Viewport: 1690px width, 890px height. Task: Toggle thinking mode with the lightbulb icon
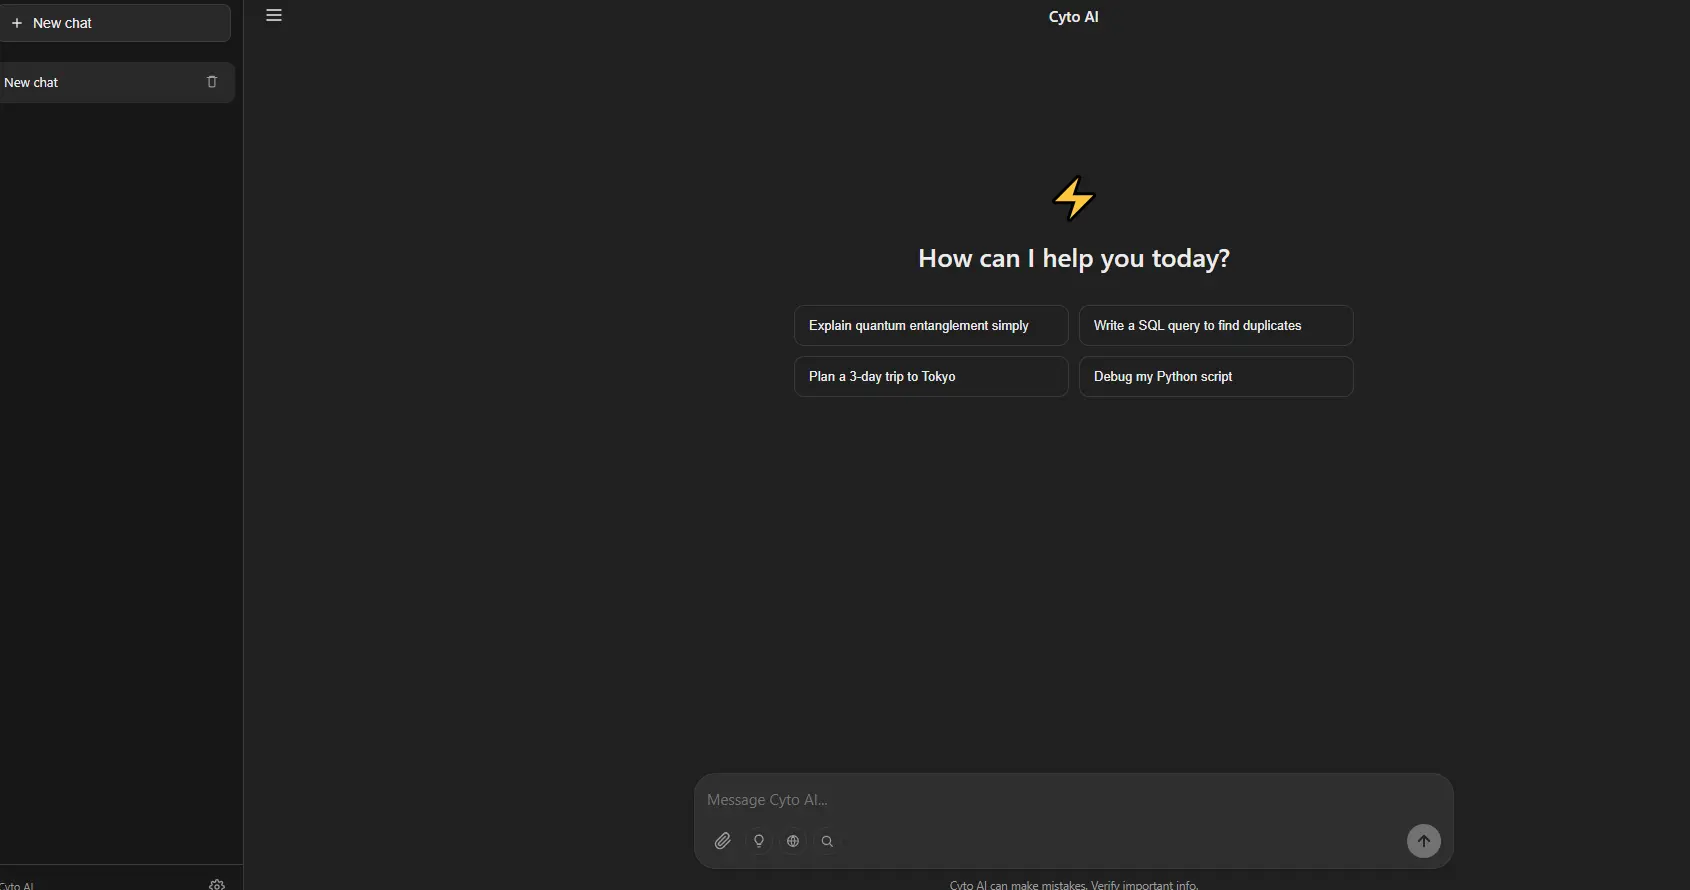(759, 841)
